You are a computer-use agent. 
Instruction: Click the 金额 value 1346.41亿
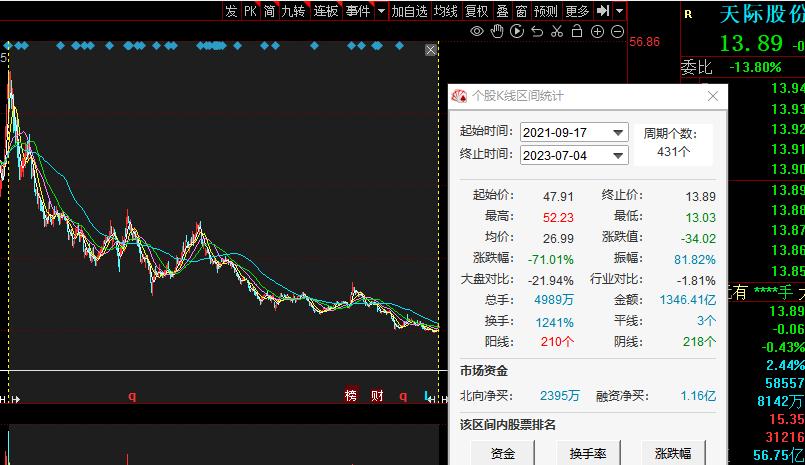[x=687, y=300]
